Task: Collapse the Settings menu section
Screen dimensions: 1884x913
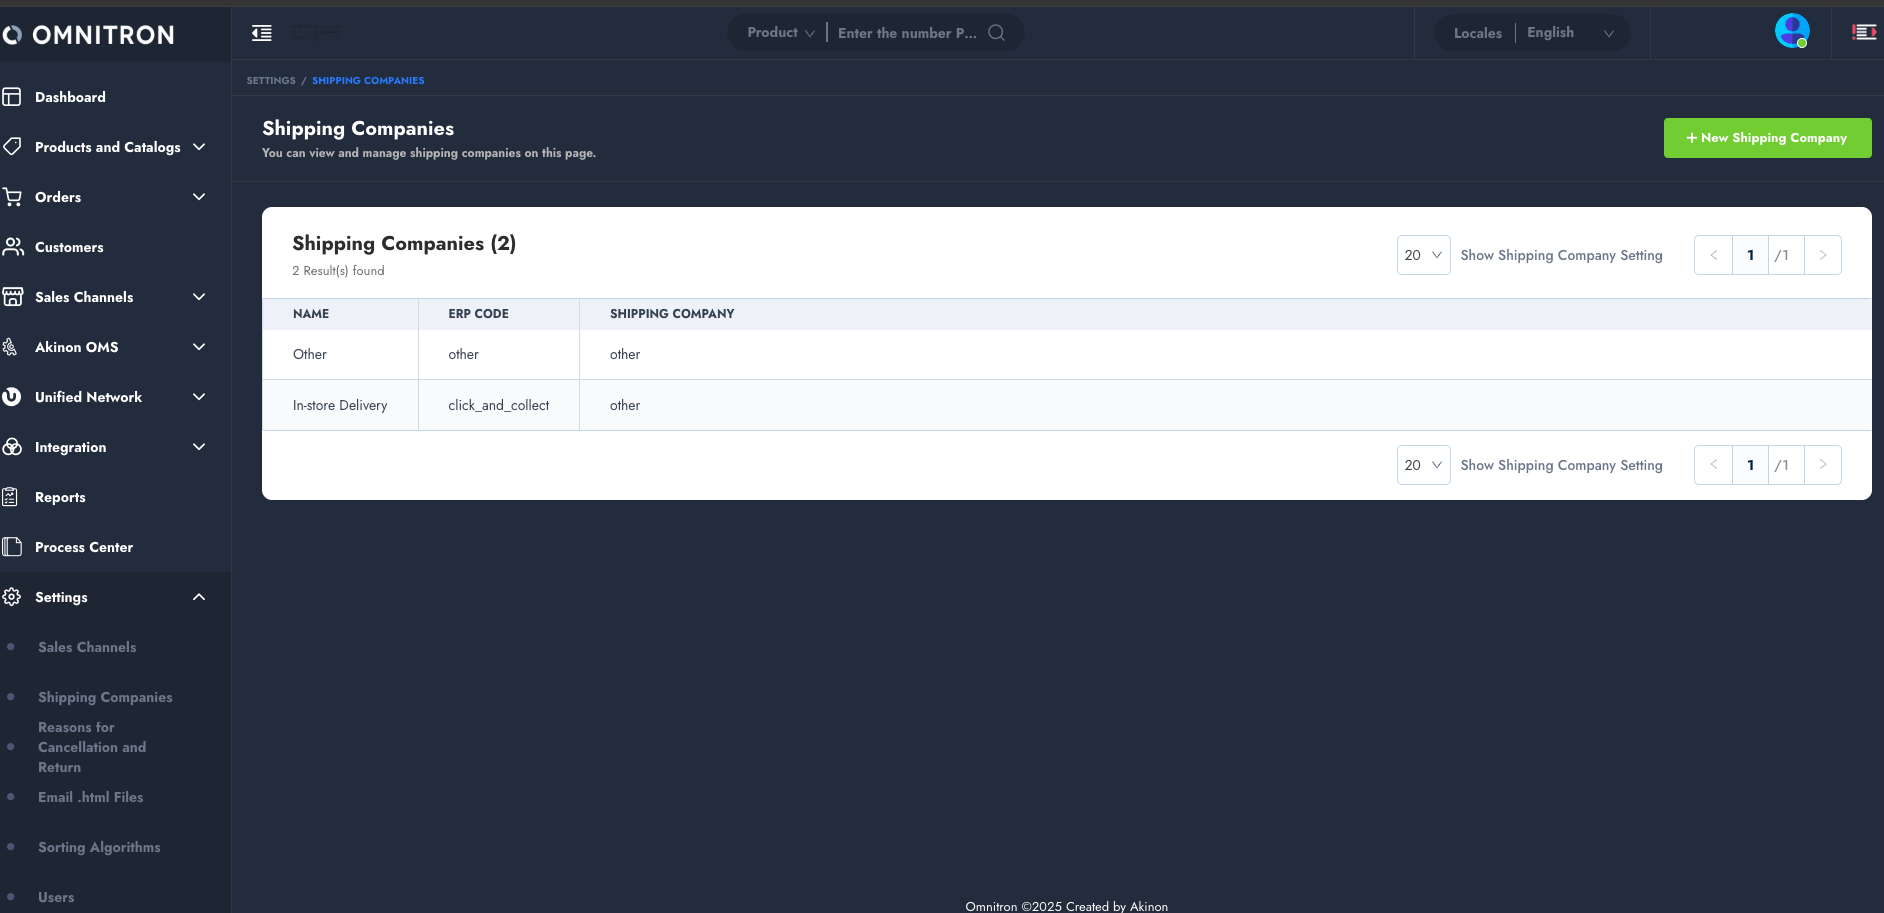Action: [199, 597]
